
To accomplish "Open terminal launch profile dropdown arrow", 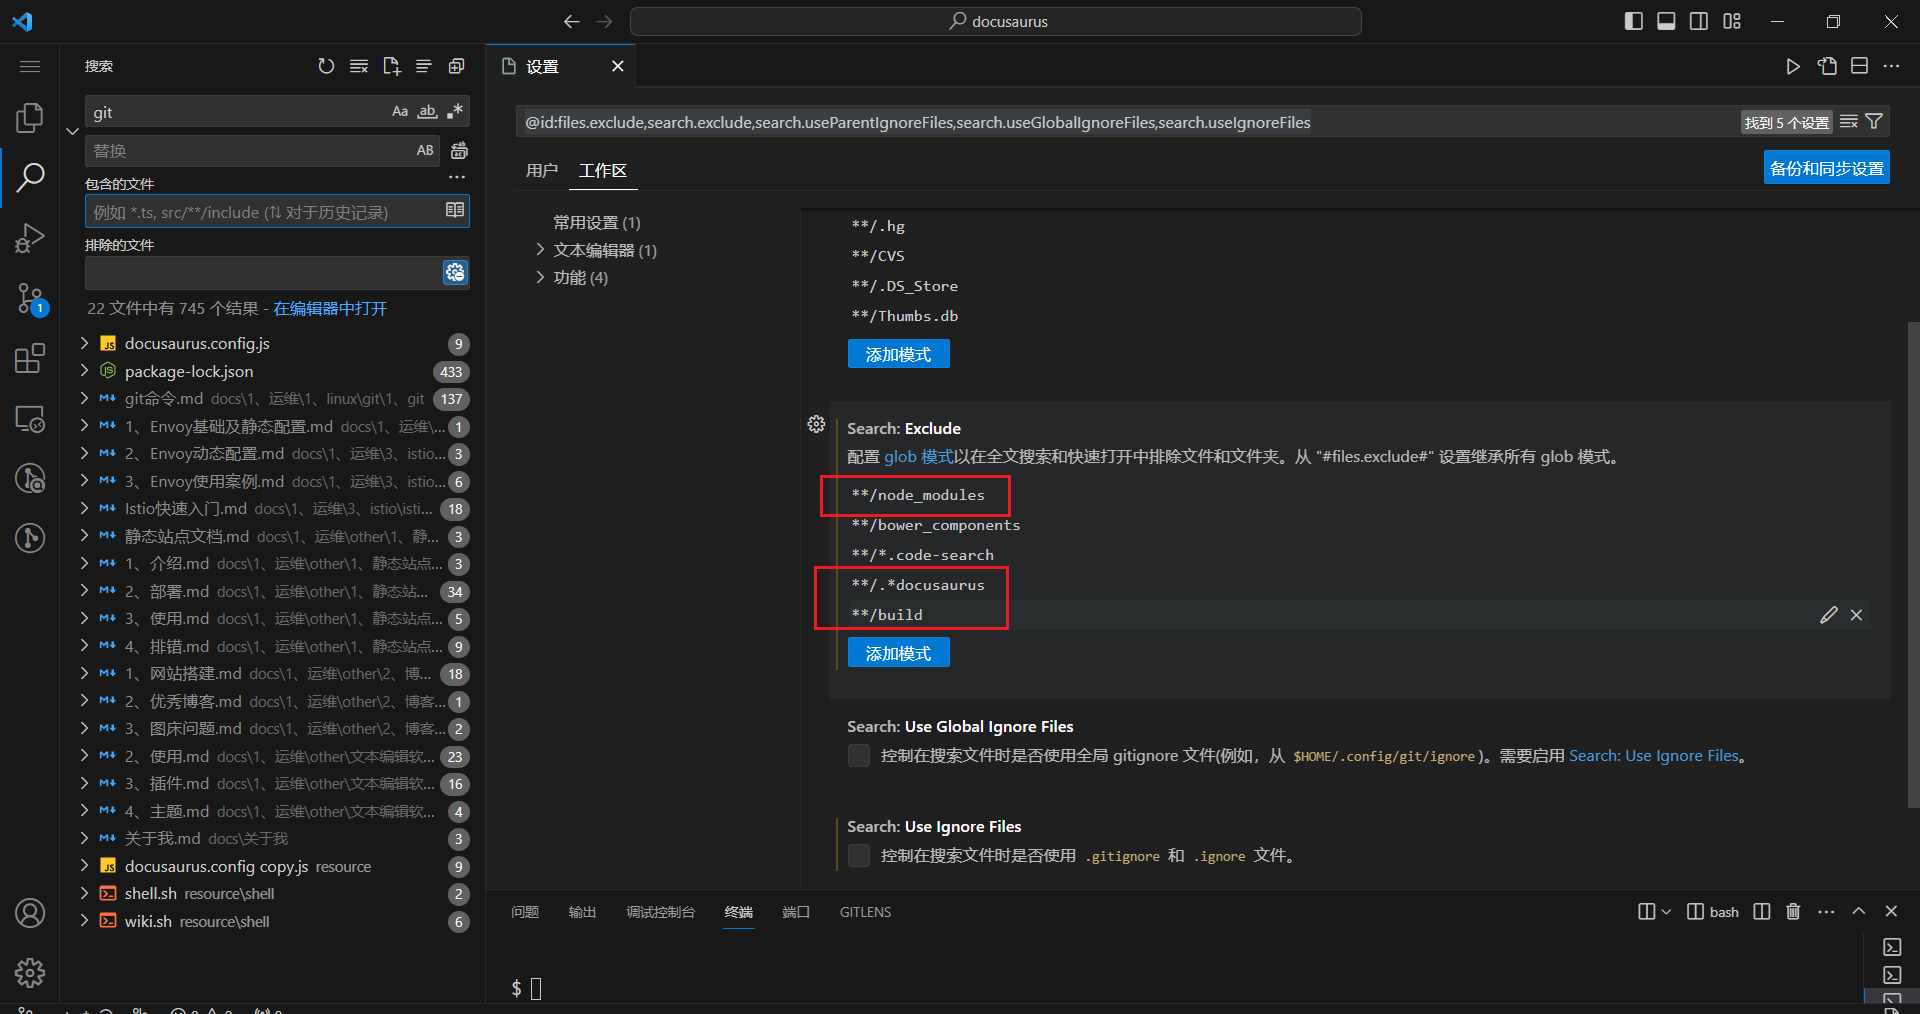I will (1665, 911).
